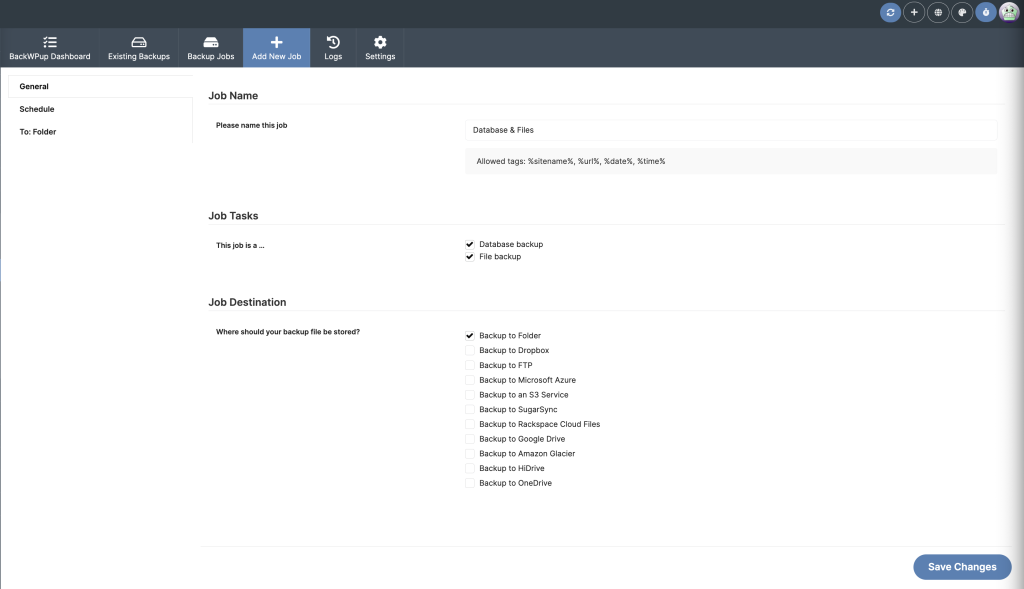Enable Backup to Google Drive

[x=469, y=438]
